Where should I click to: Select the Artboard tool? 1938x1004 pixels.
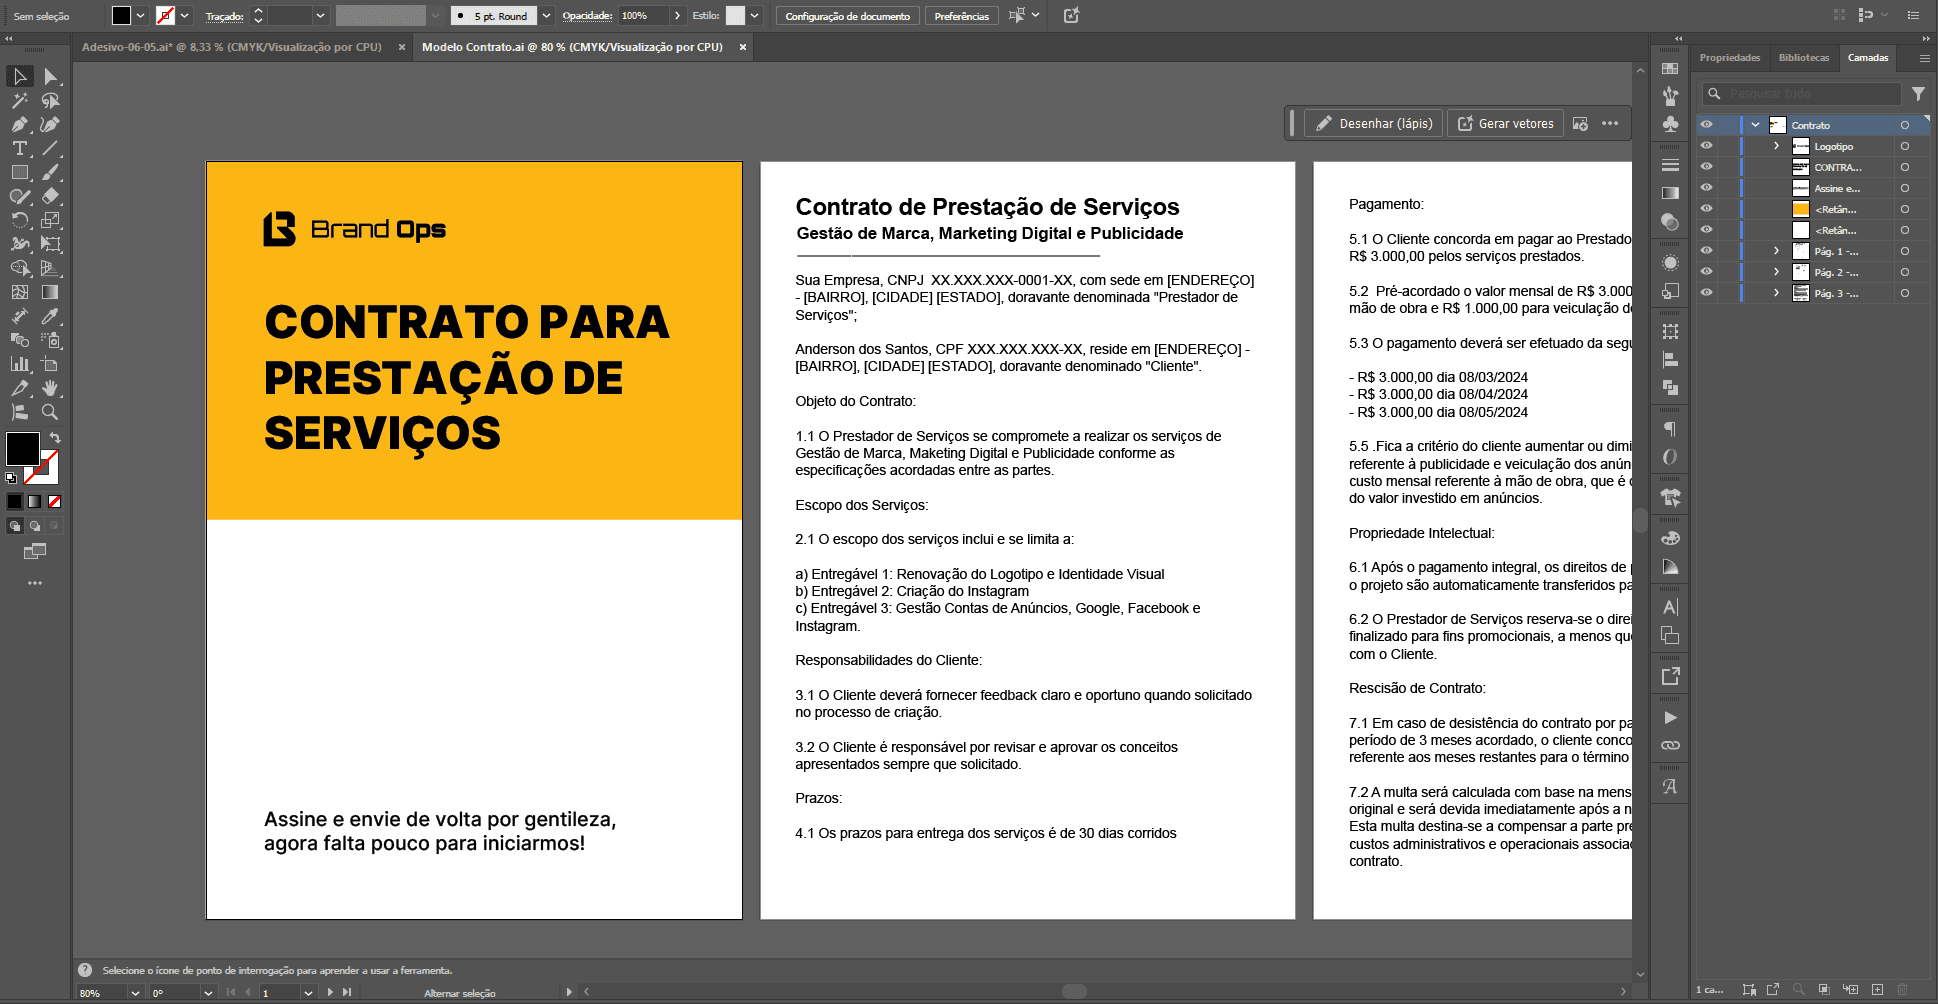(51, 365)
